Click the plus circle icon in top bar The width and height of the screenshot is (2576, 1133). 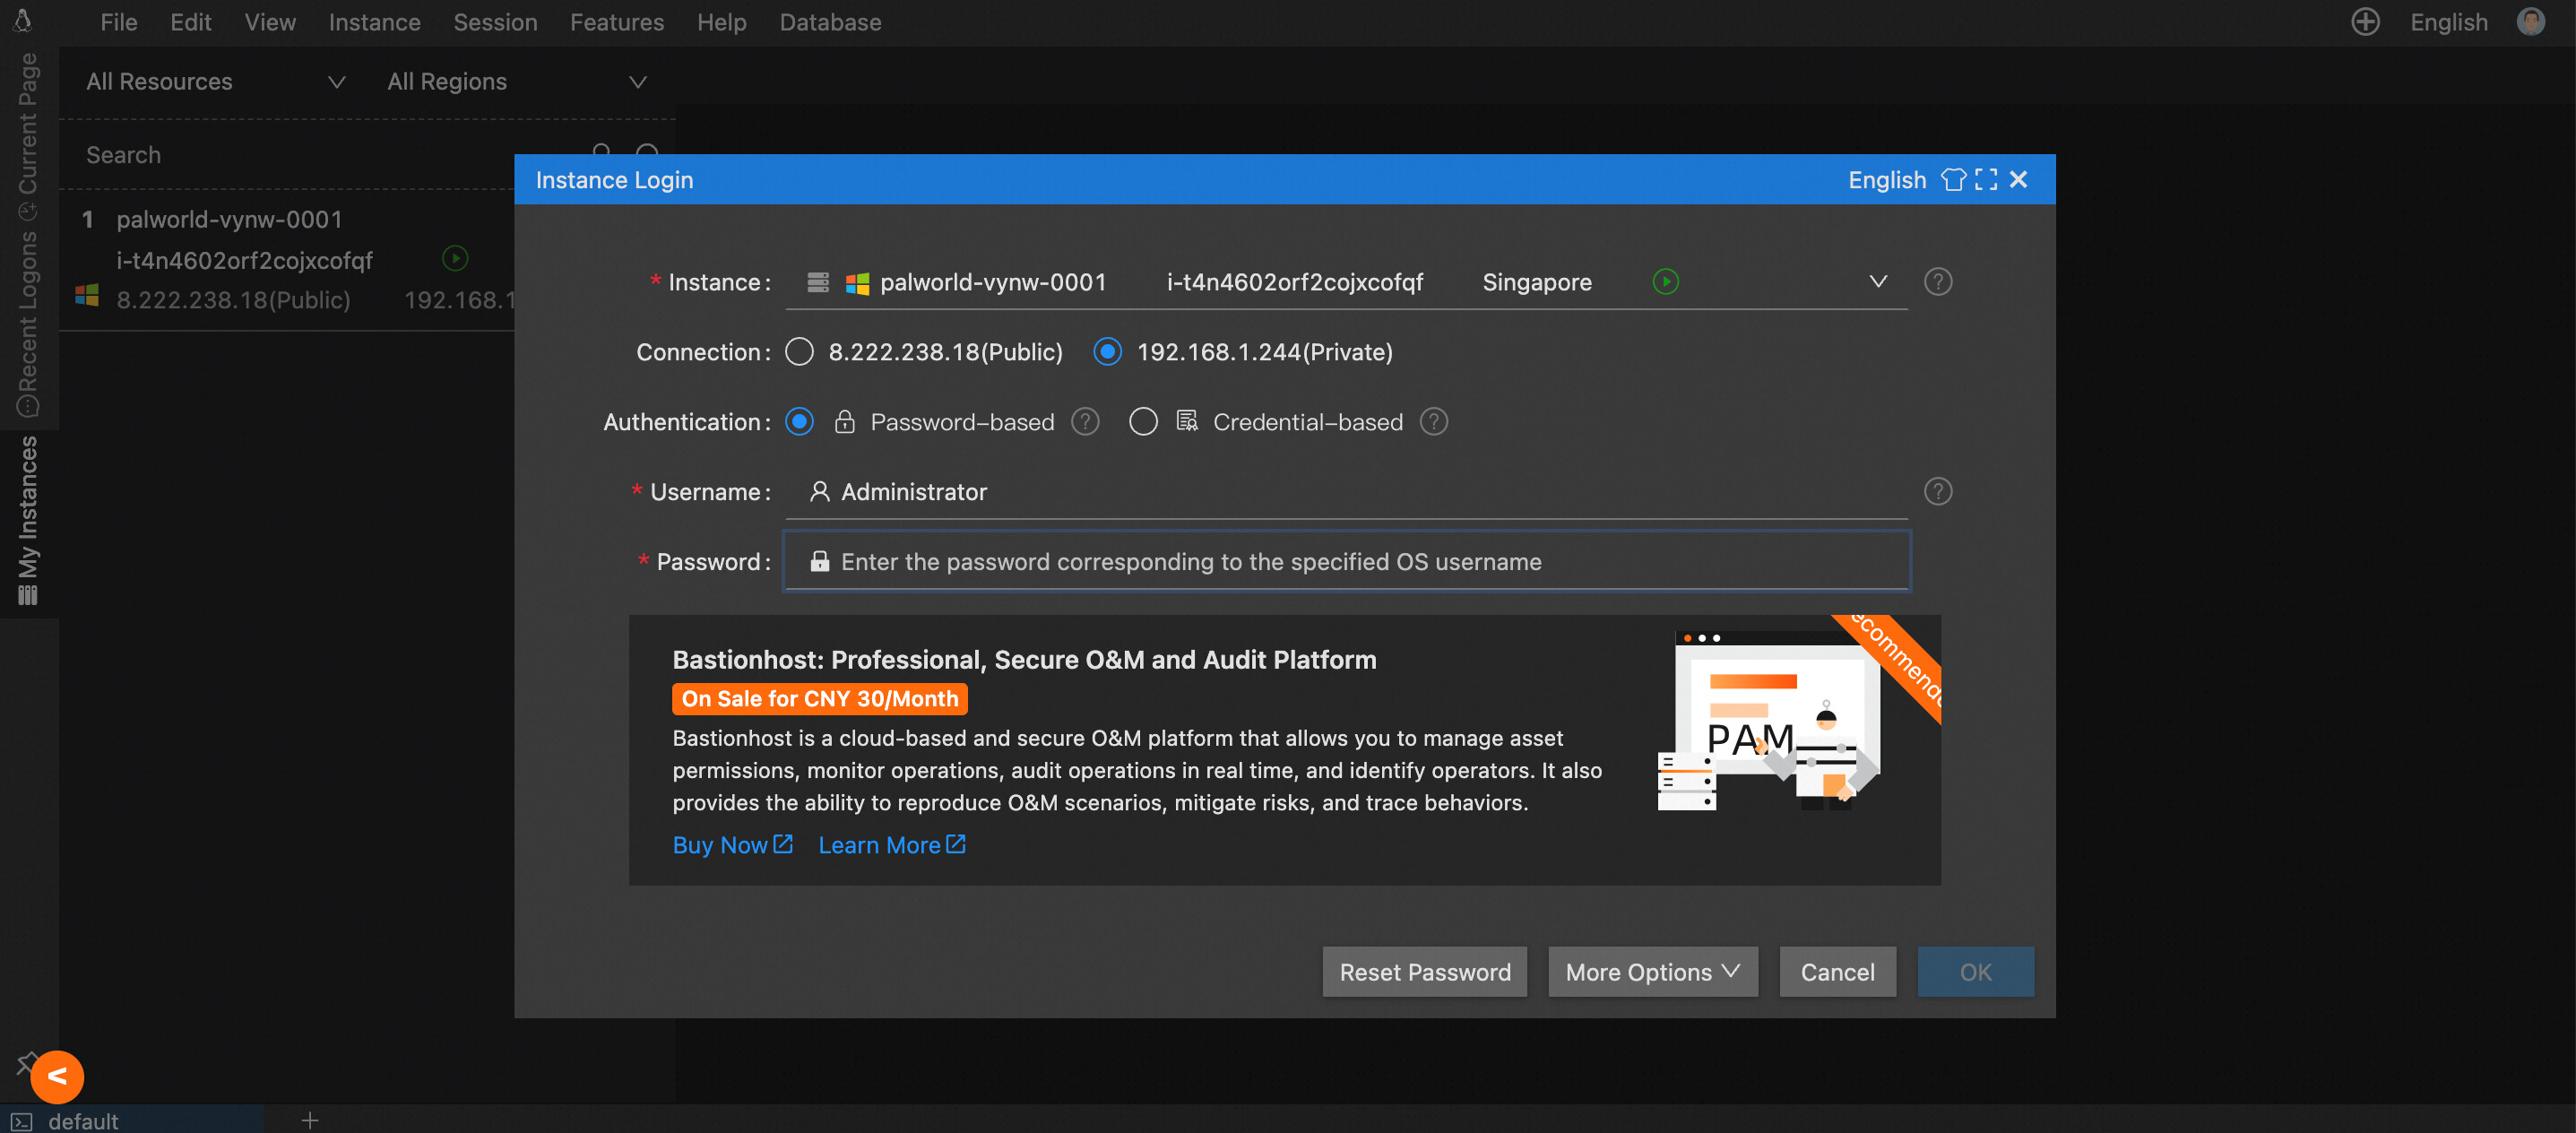(2365, 22)
